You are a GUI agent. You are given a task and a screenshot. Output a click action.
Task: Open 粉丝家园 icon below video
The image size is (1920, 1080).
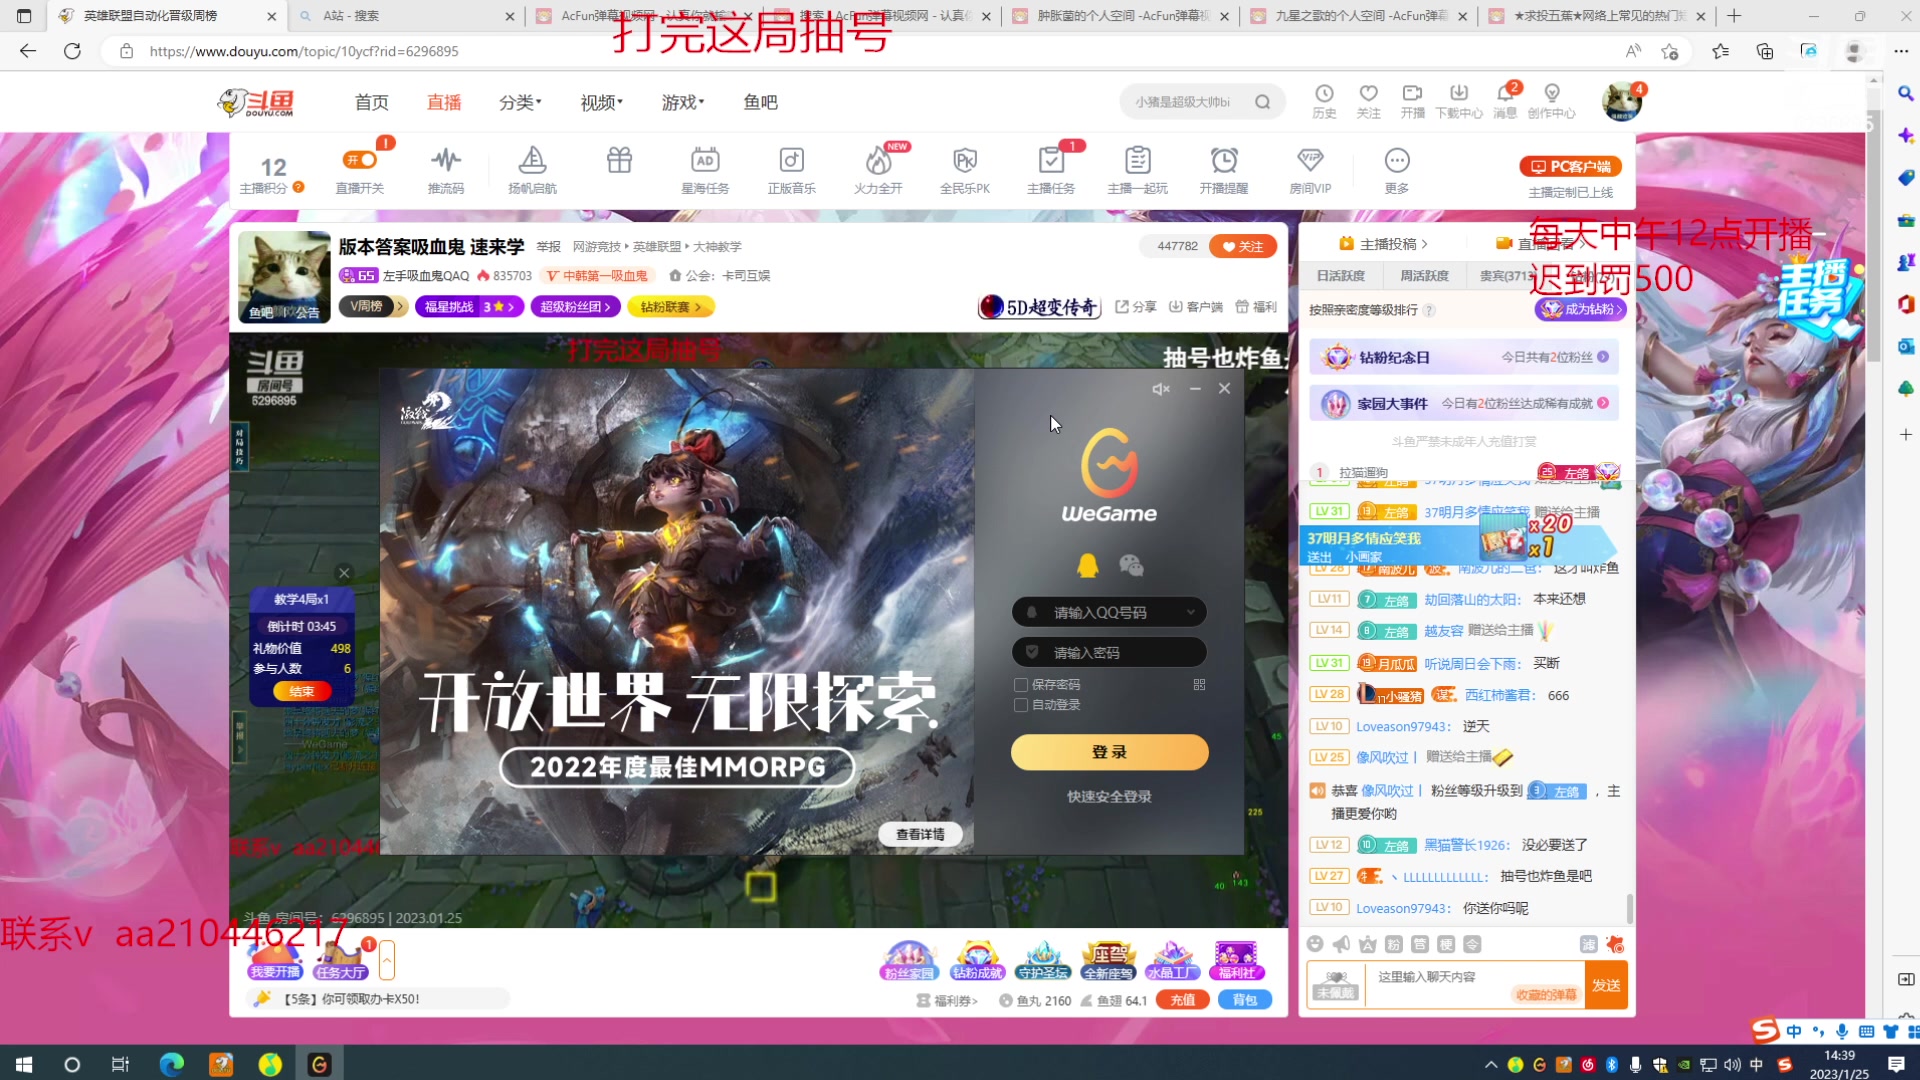tap(908, 961)
